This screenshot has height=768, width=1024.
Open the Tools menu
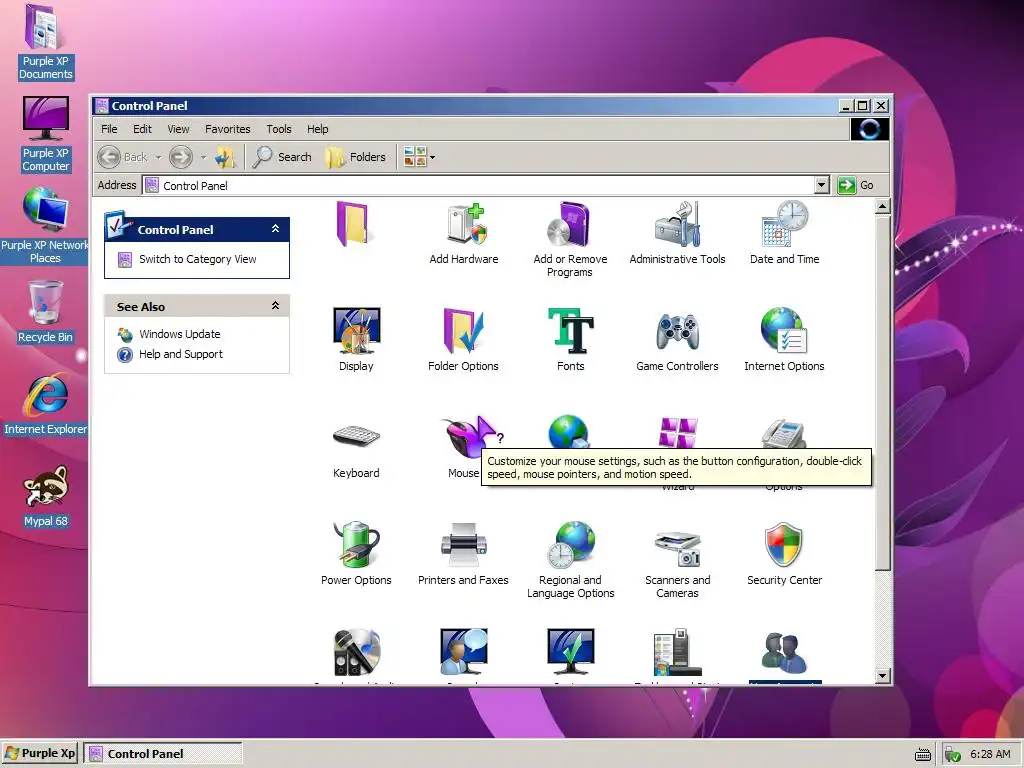(x=279, y=129)
